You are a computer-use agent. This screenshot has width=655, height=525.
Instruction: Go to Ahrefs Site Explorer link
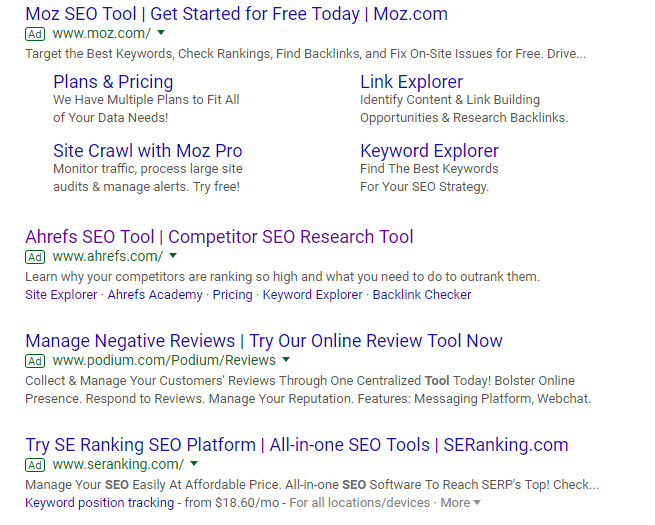point(61,295)
